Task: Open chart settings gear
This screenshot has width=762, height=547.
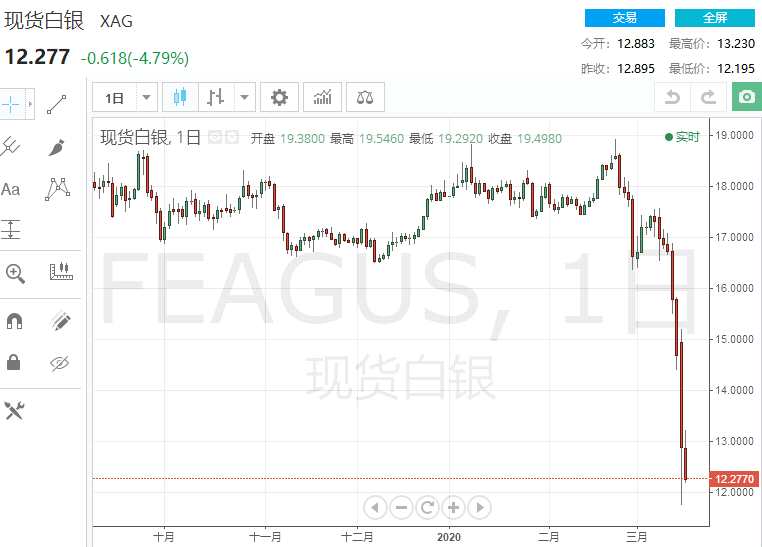Action: tap(279, 98)
